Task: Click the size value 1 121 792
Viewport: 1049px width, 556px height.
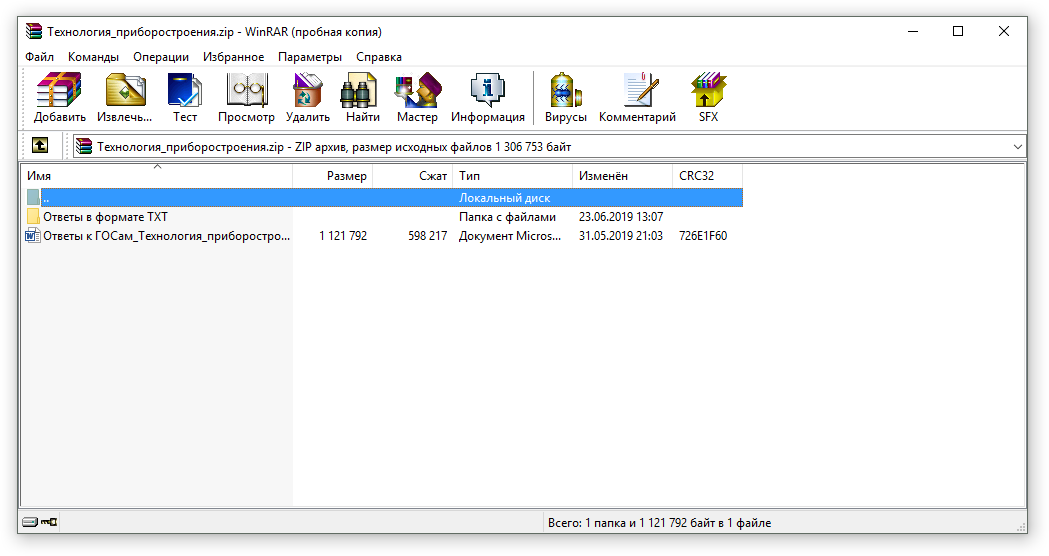Action: click(x=343, y=236)
